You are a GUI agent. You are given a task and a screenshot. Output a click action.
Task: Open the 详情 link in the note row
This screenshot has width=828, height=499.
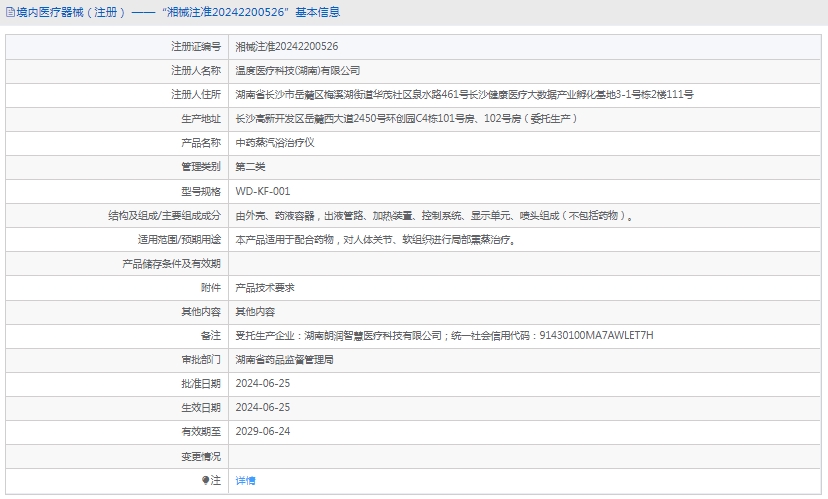pos(245,480)
